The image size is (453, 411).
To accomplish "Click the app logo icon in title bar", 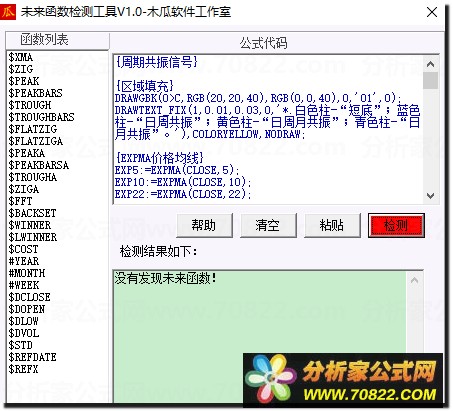I will [8, 12].
